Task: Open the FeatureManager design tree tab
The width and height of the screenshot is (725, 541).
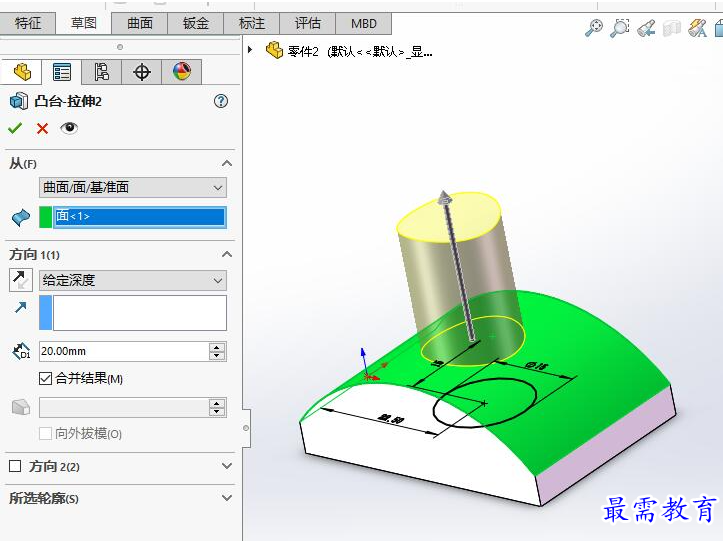Action: click(x=22, y=73)
